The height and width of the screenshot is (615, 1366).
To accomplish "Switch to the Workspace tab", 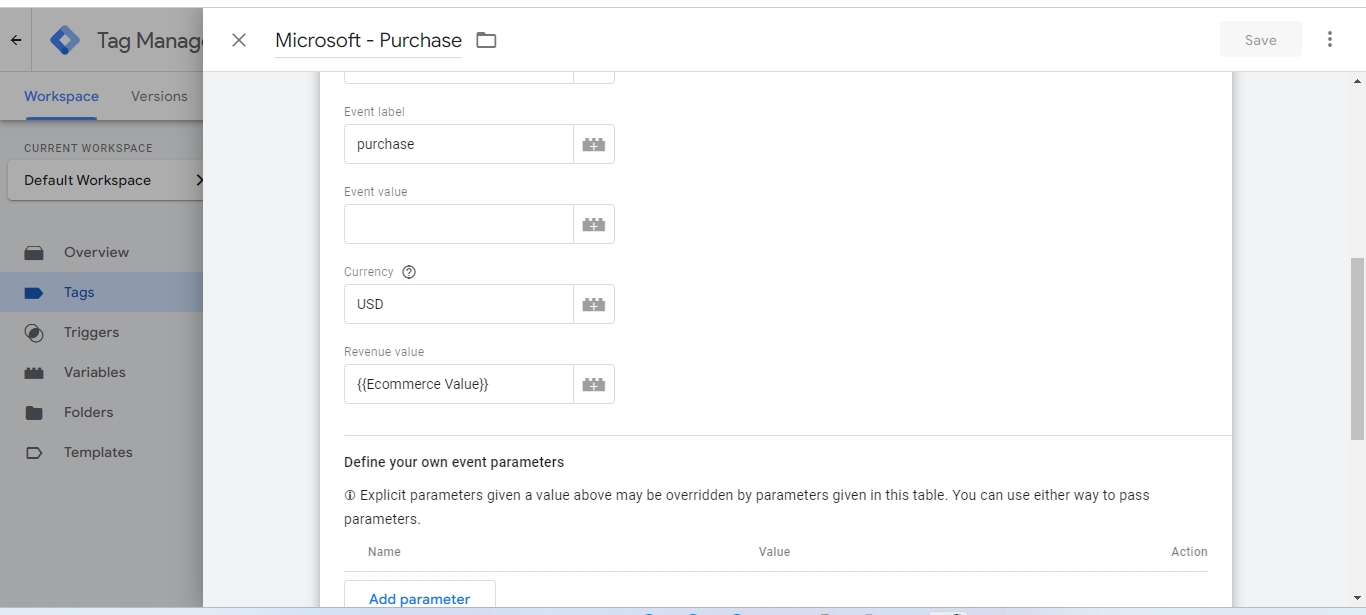I will pos(61,96).
